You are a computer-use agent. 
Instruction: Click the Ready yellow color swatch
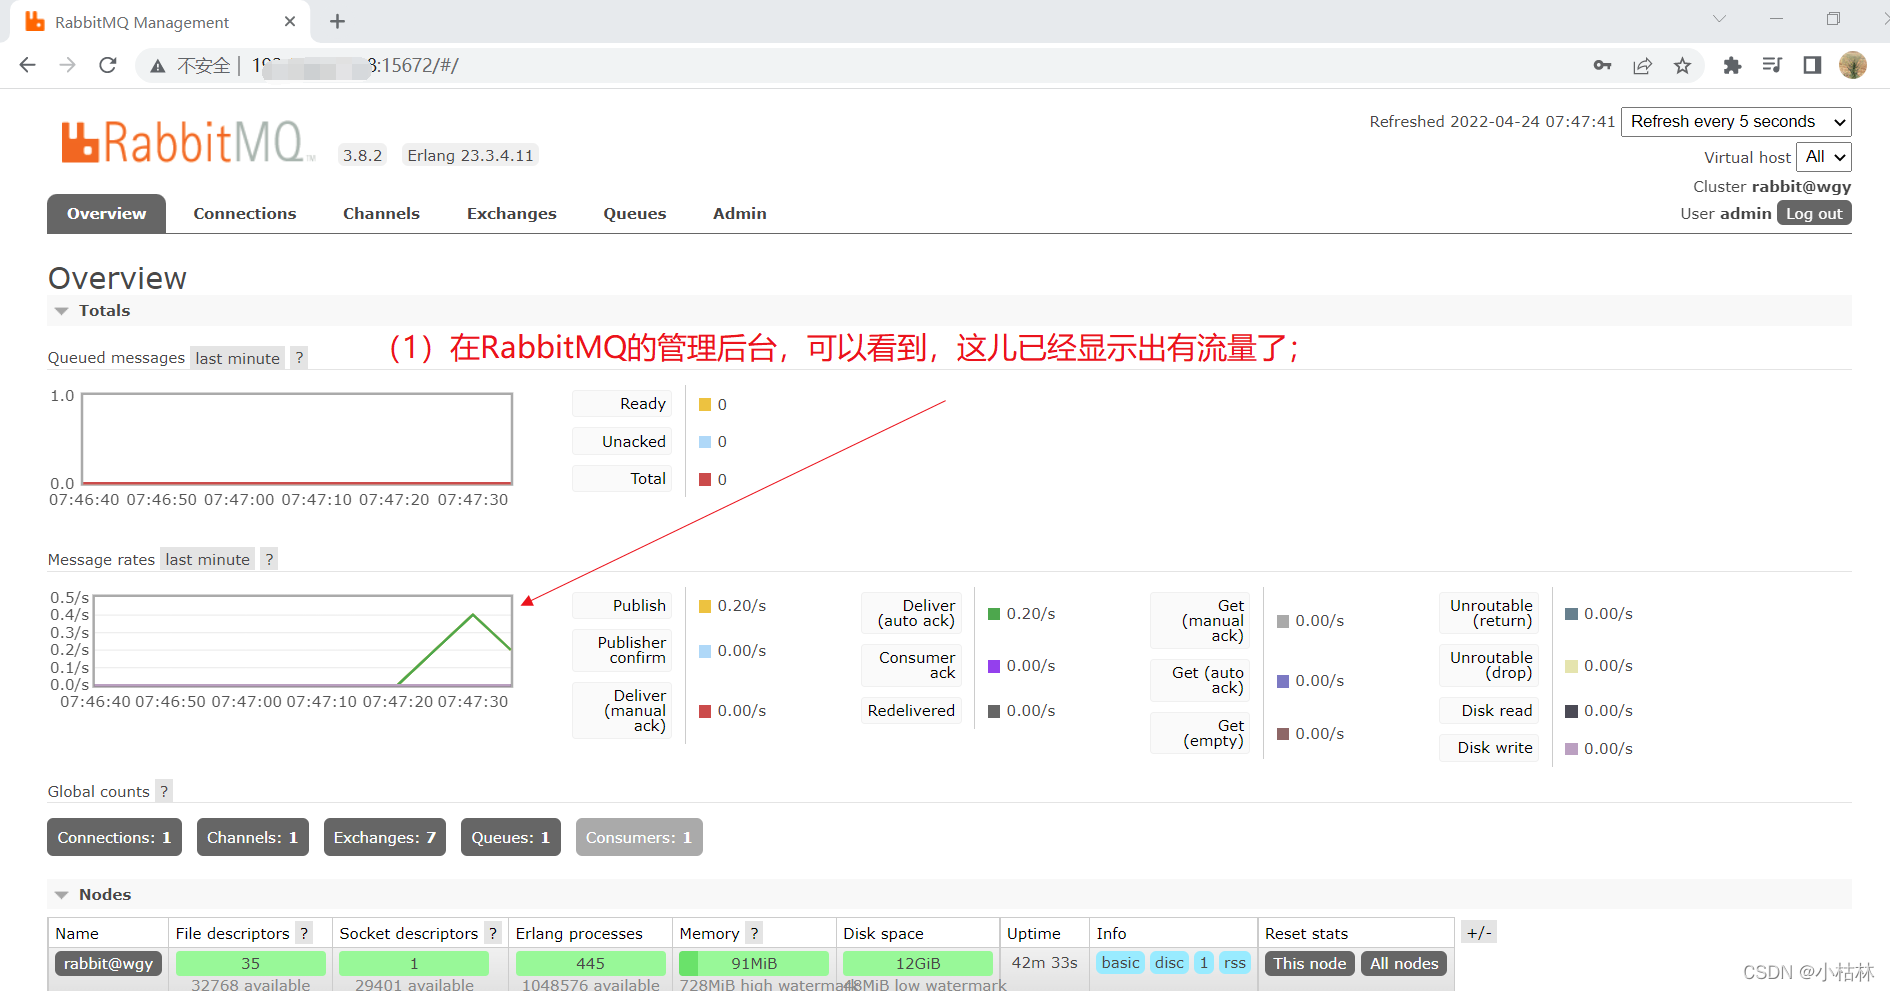(x=705, y=404)
